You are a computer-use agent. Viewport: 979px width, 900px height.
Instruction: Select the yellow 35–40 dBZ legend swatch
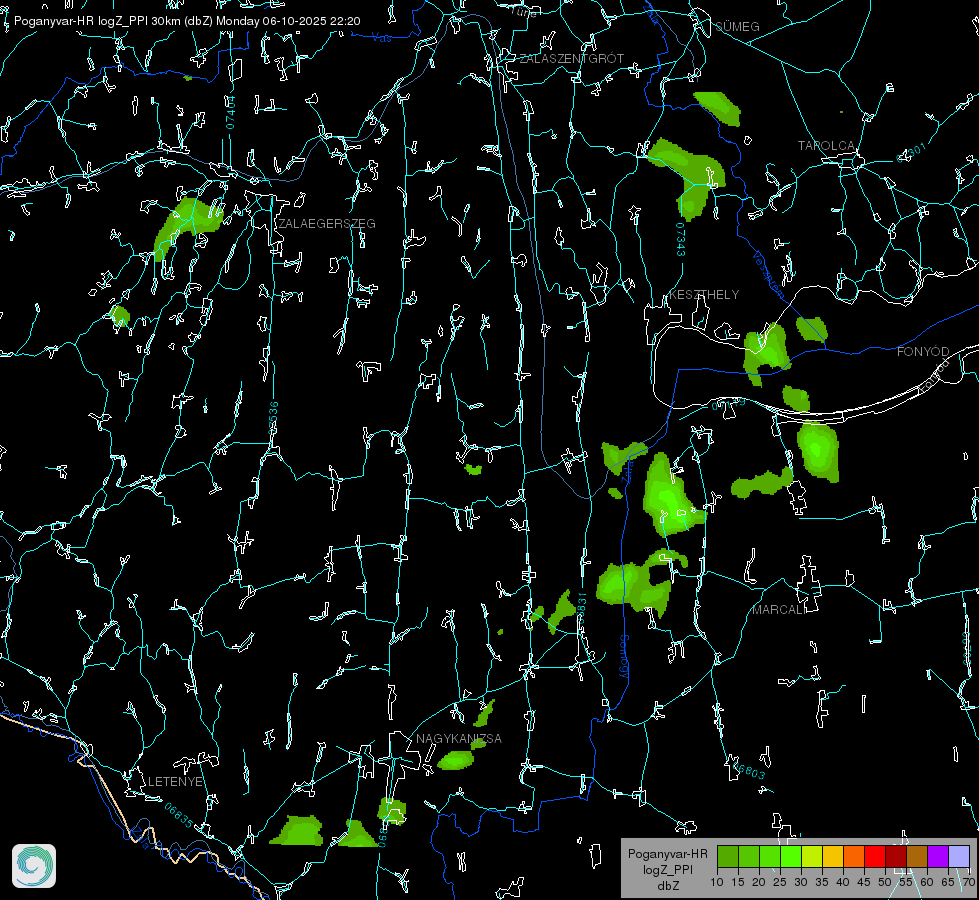click(x=832, y=856)
